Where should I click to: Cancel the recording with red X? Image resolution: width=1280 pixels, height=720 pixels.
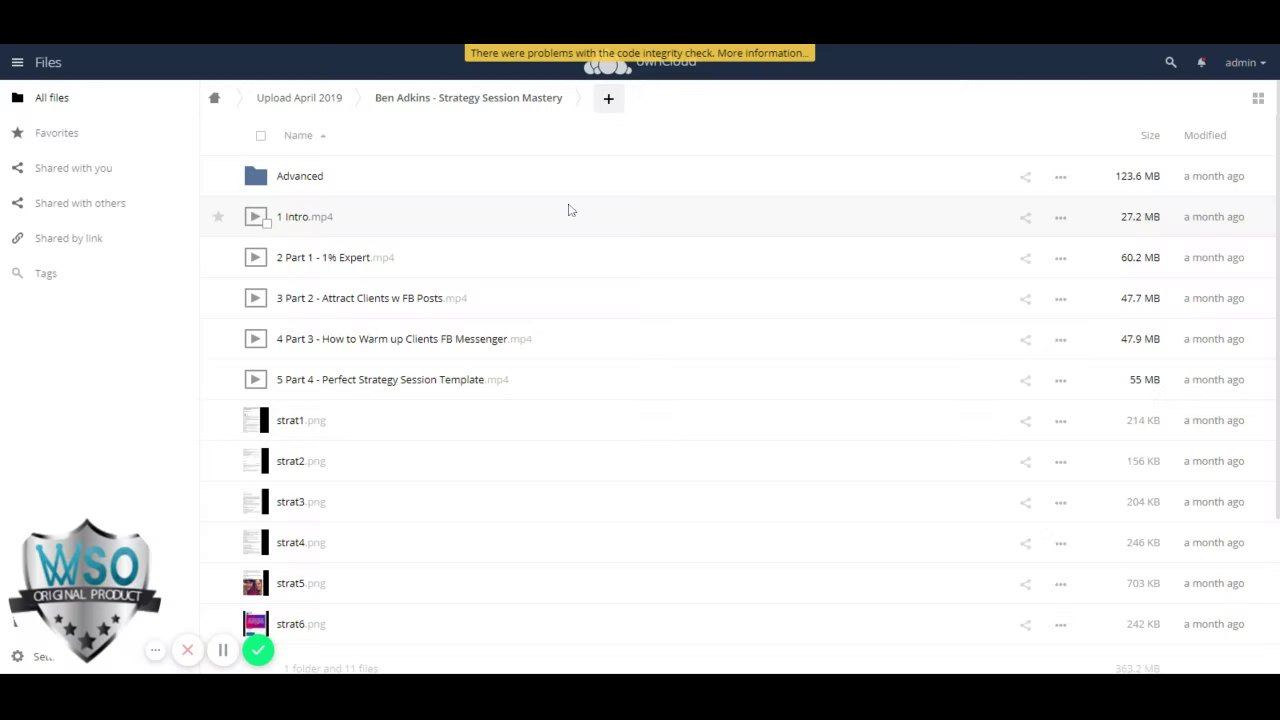(187, 651)
